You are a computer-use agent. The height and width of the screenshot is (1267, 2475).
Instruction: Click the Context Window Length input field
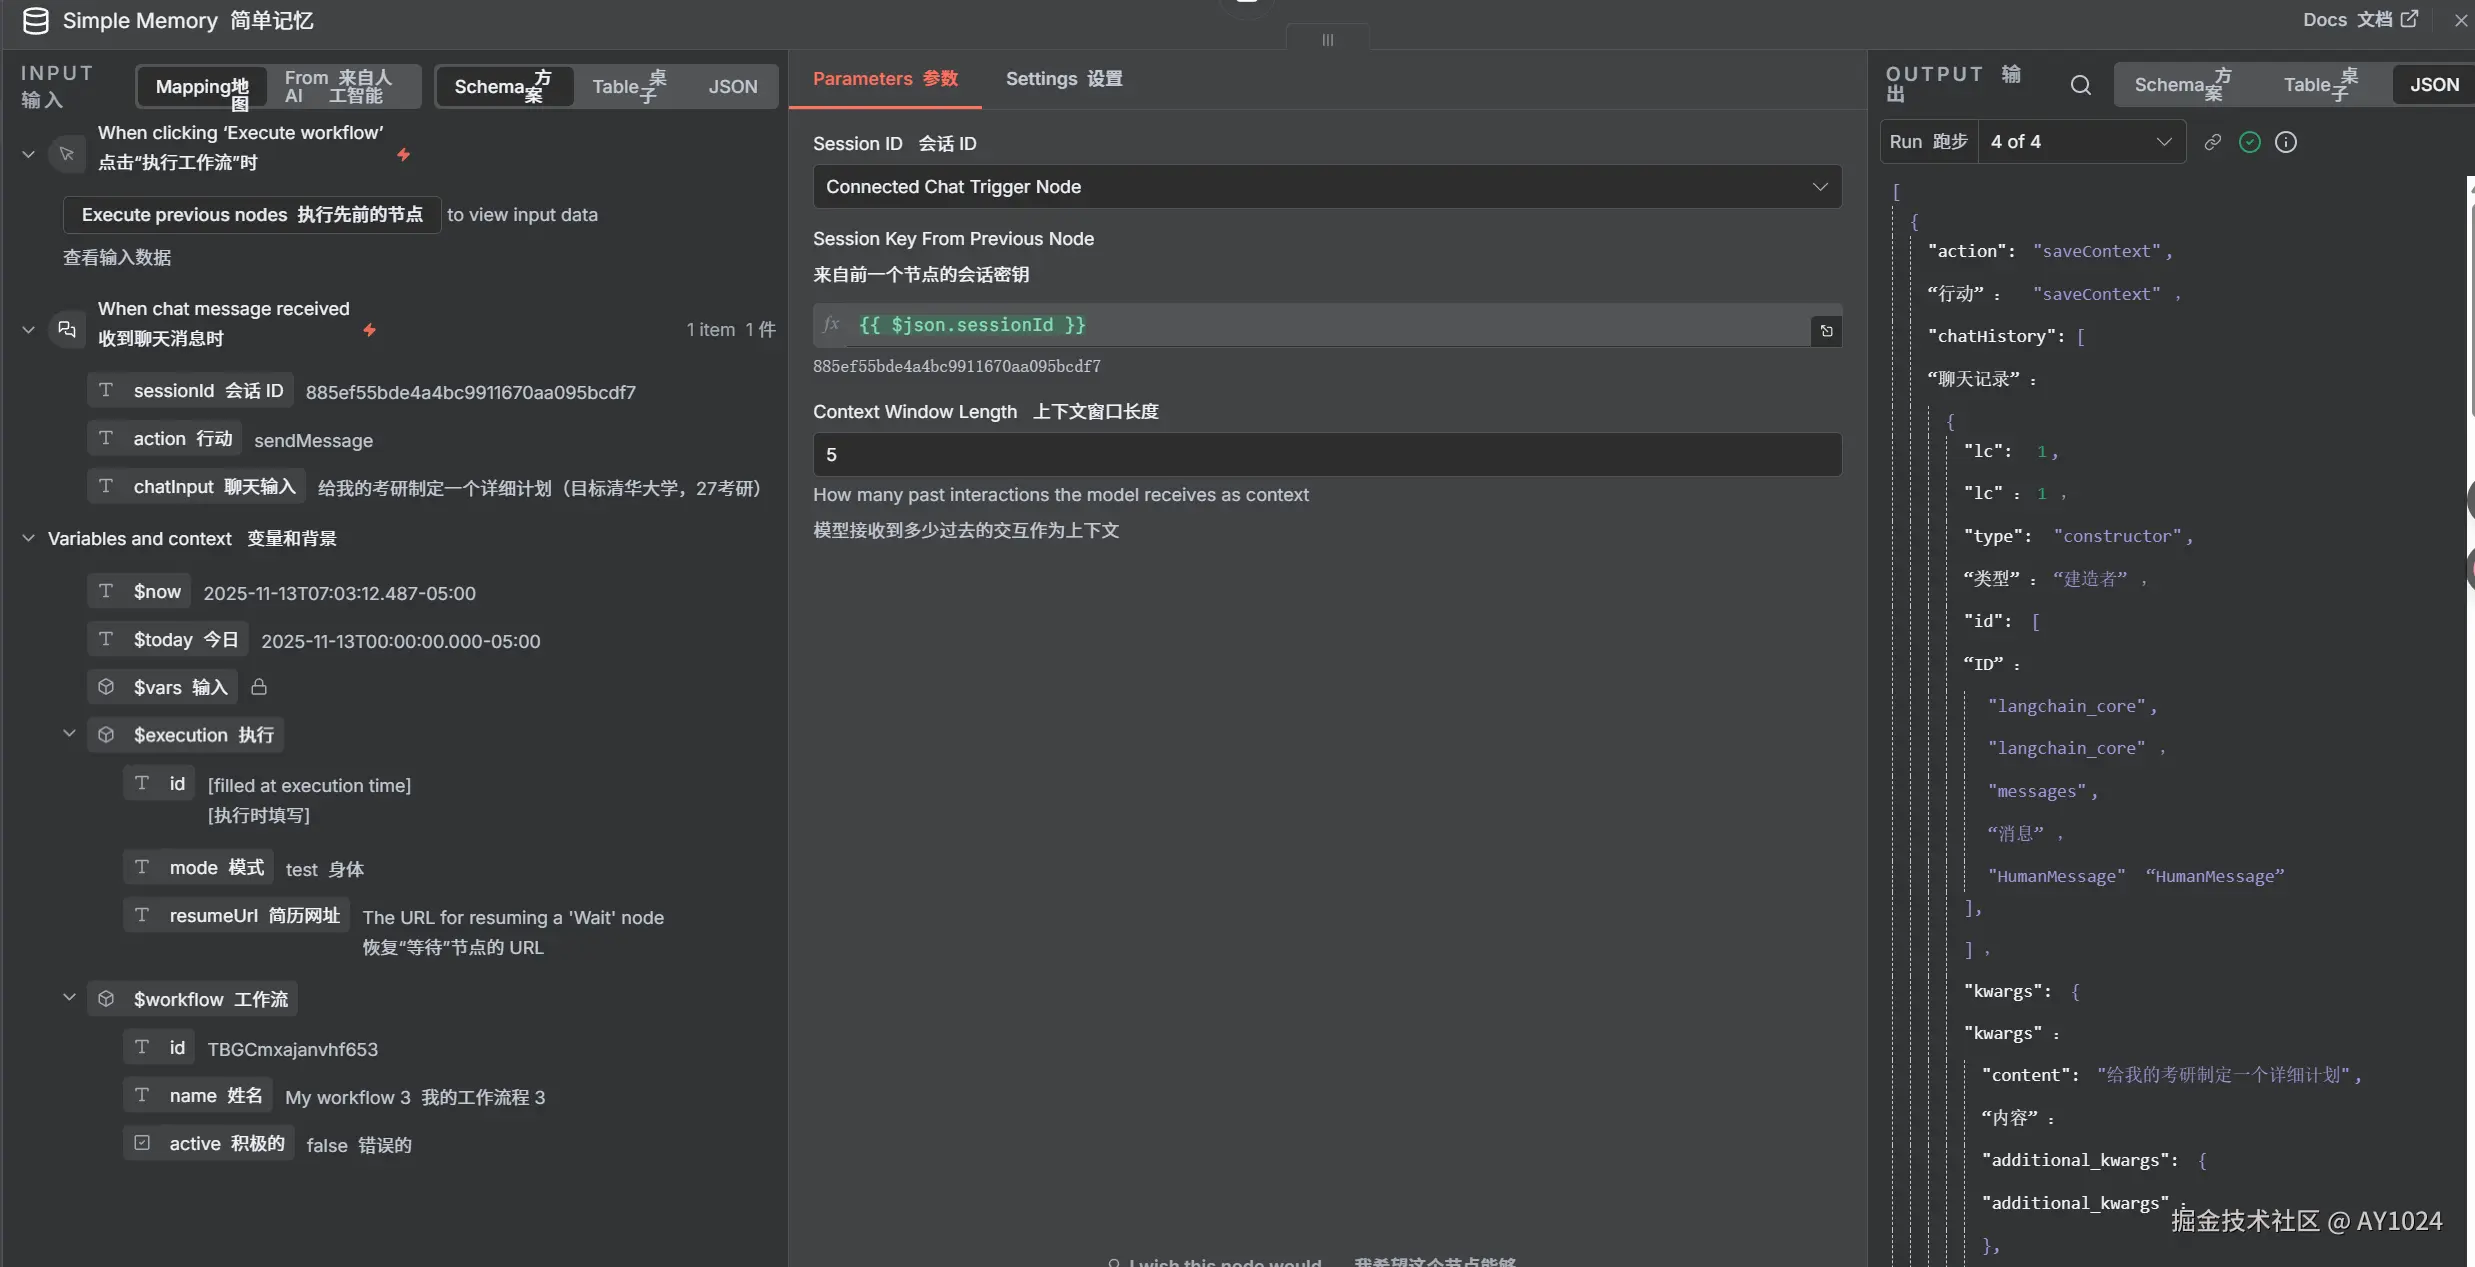[1326, 455]
